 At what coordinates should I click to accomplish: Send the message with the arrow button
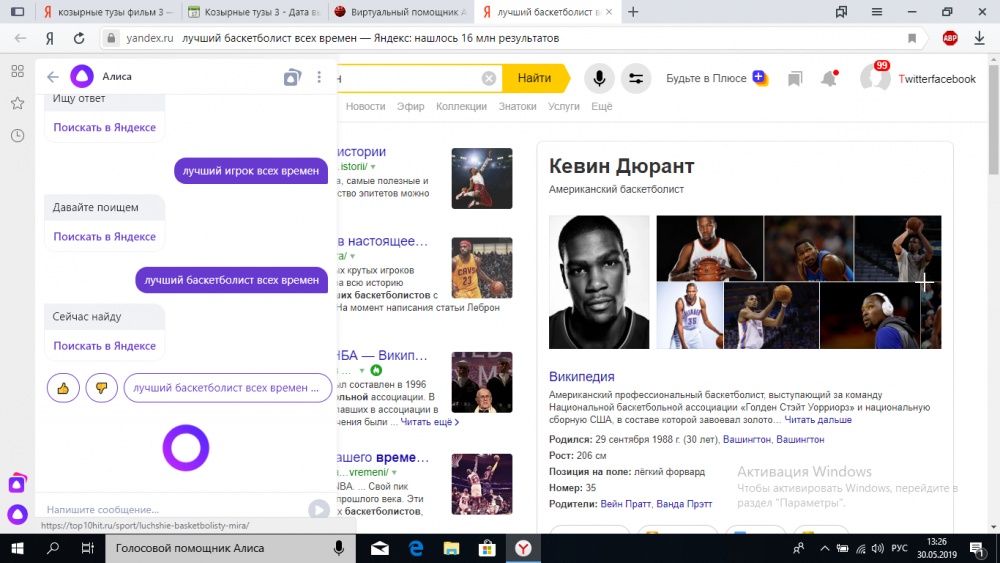[x=318, y=509]
